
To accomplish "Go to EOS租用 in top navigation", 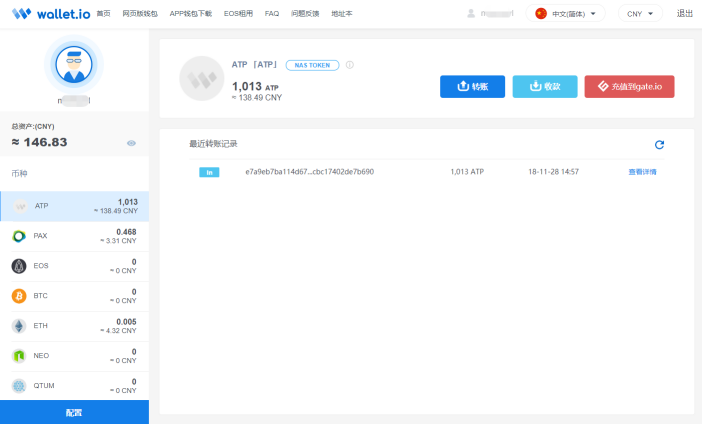I will pyautogui.click(x=239, y=14).
